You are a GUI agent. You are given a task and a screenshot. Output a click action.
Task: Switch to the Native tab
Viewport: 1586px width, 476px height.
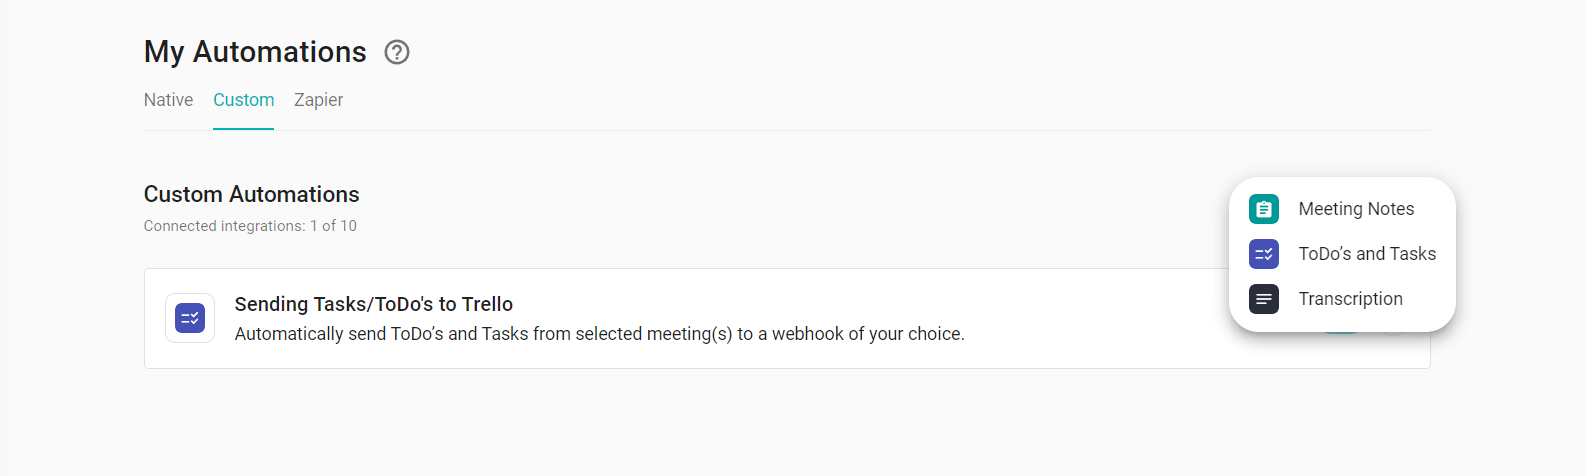[x=168, y=100]
